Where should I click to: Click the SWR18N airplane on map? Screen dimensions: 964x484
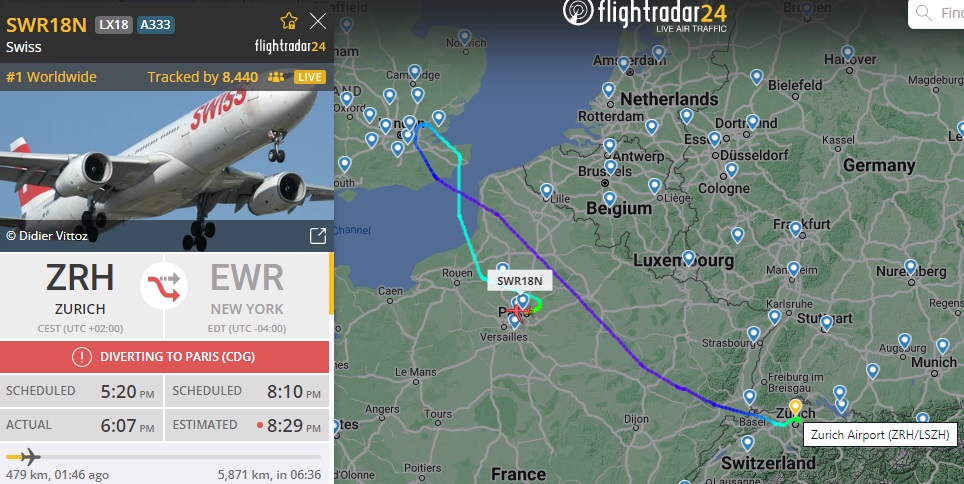tap(518, 312)
